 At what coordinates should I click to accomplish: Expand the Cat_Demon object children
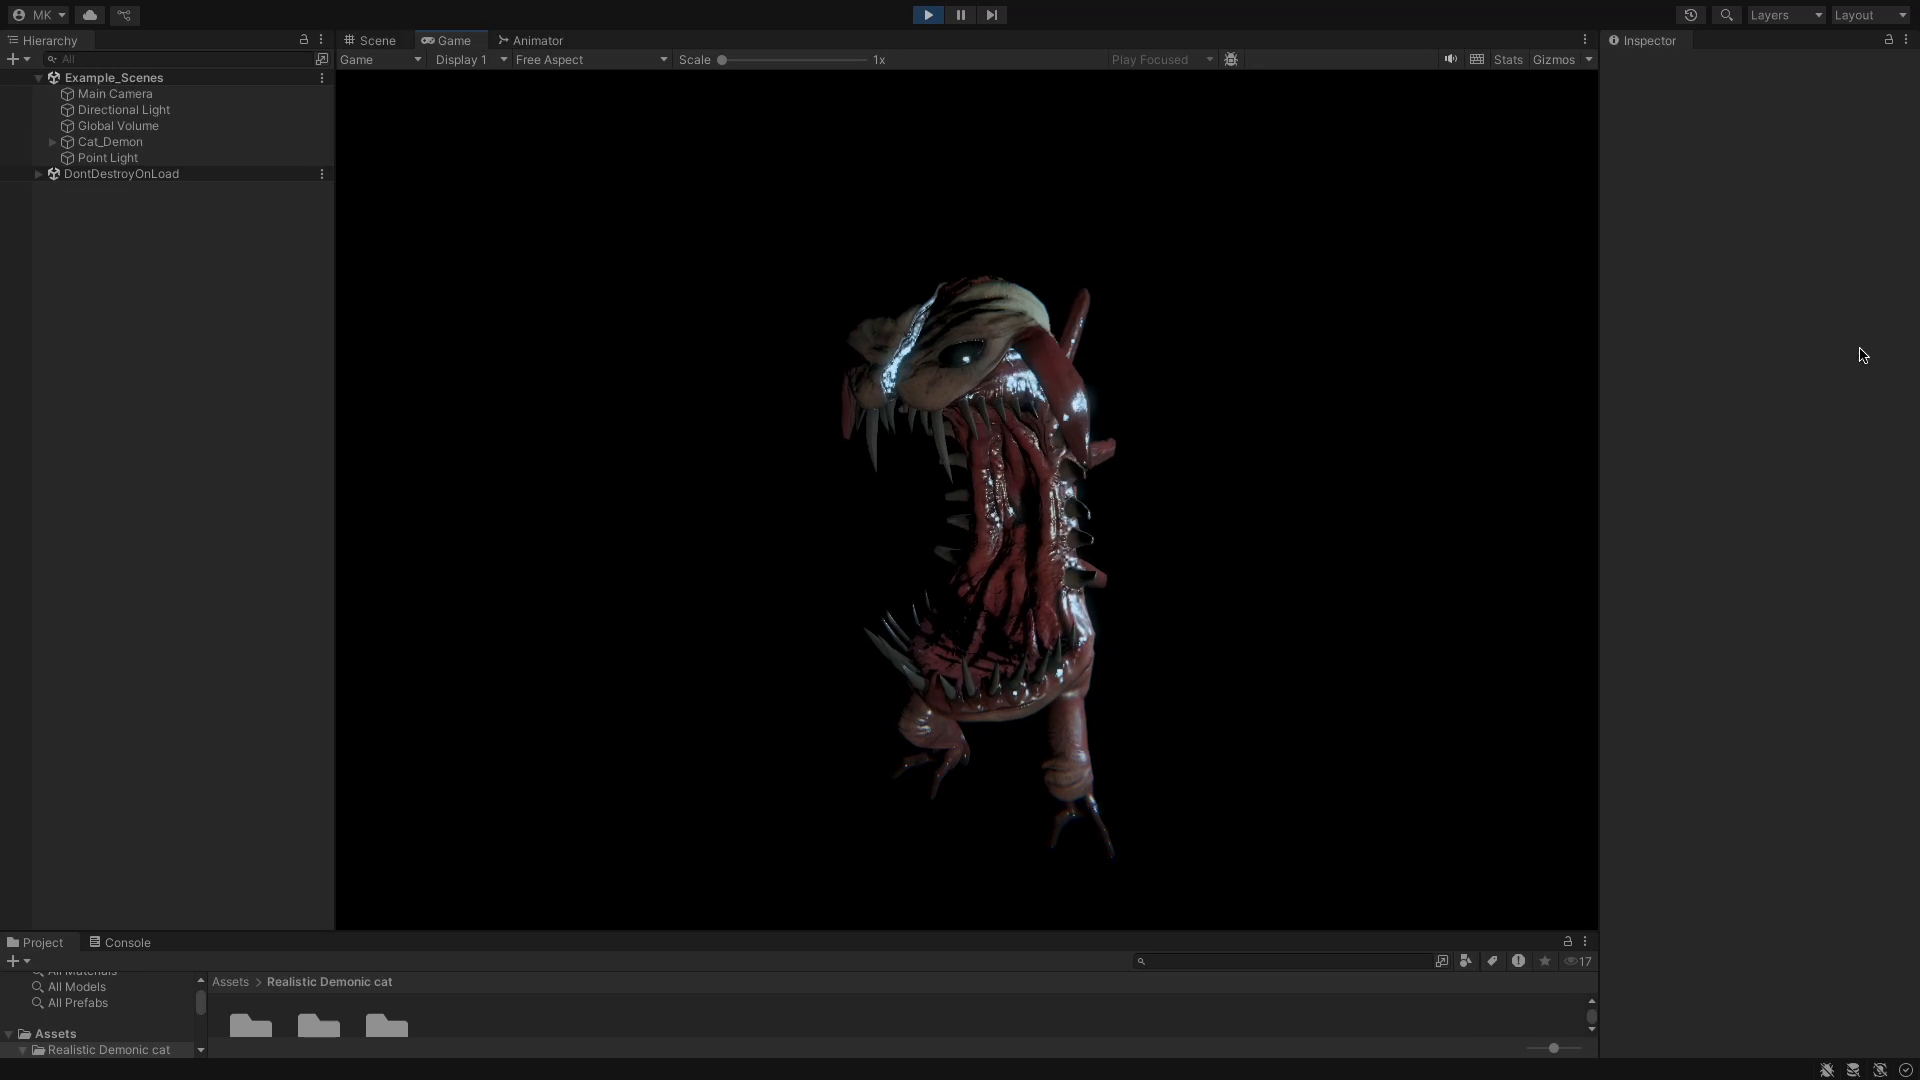(x=53, y=142)
